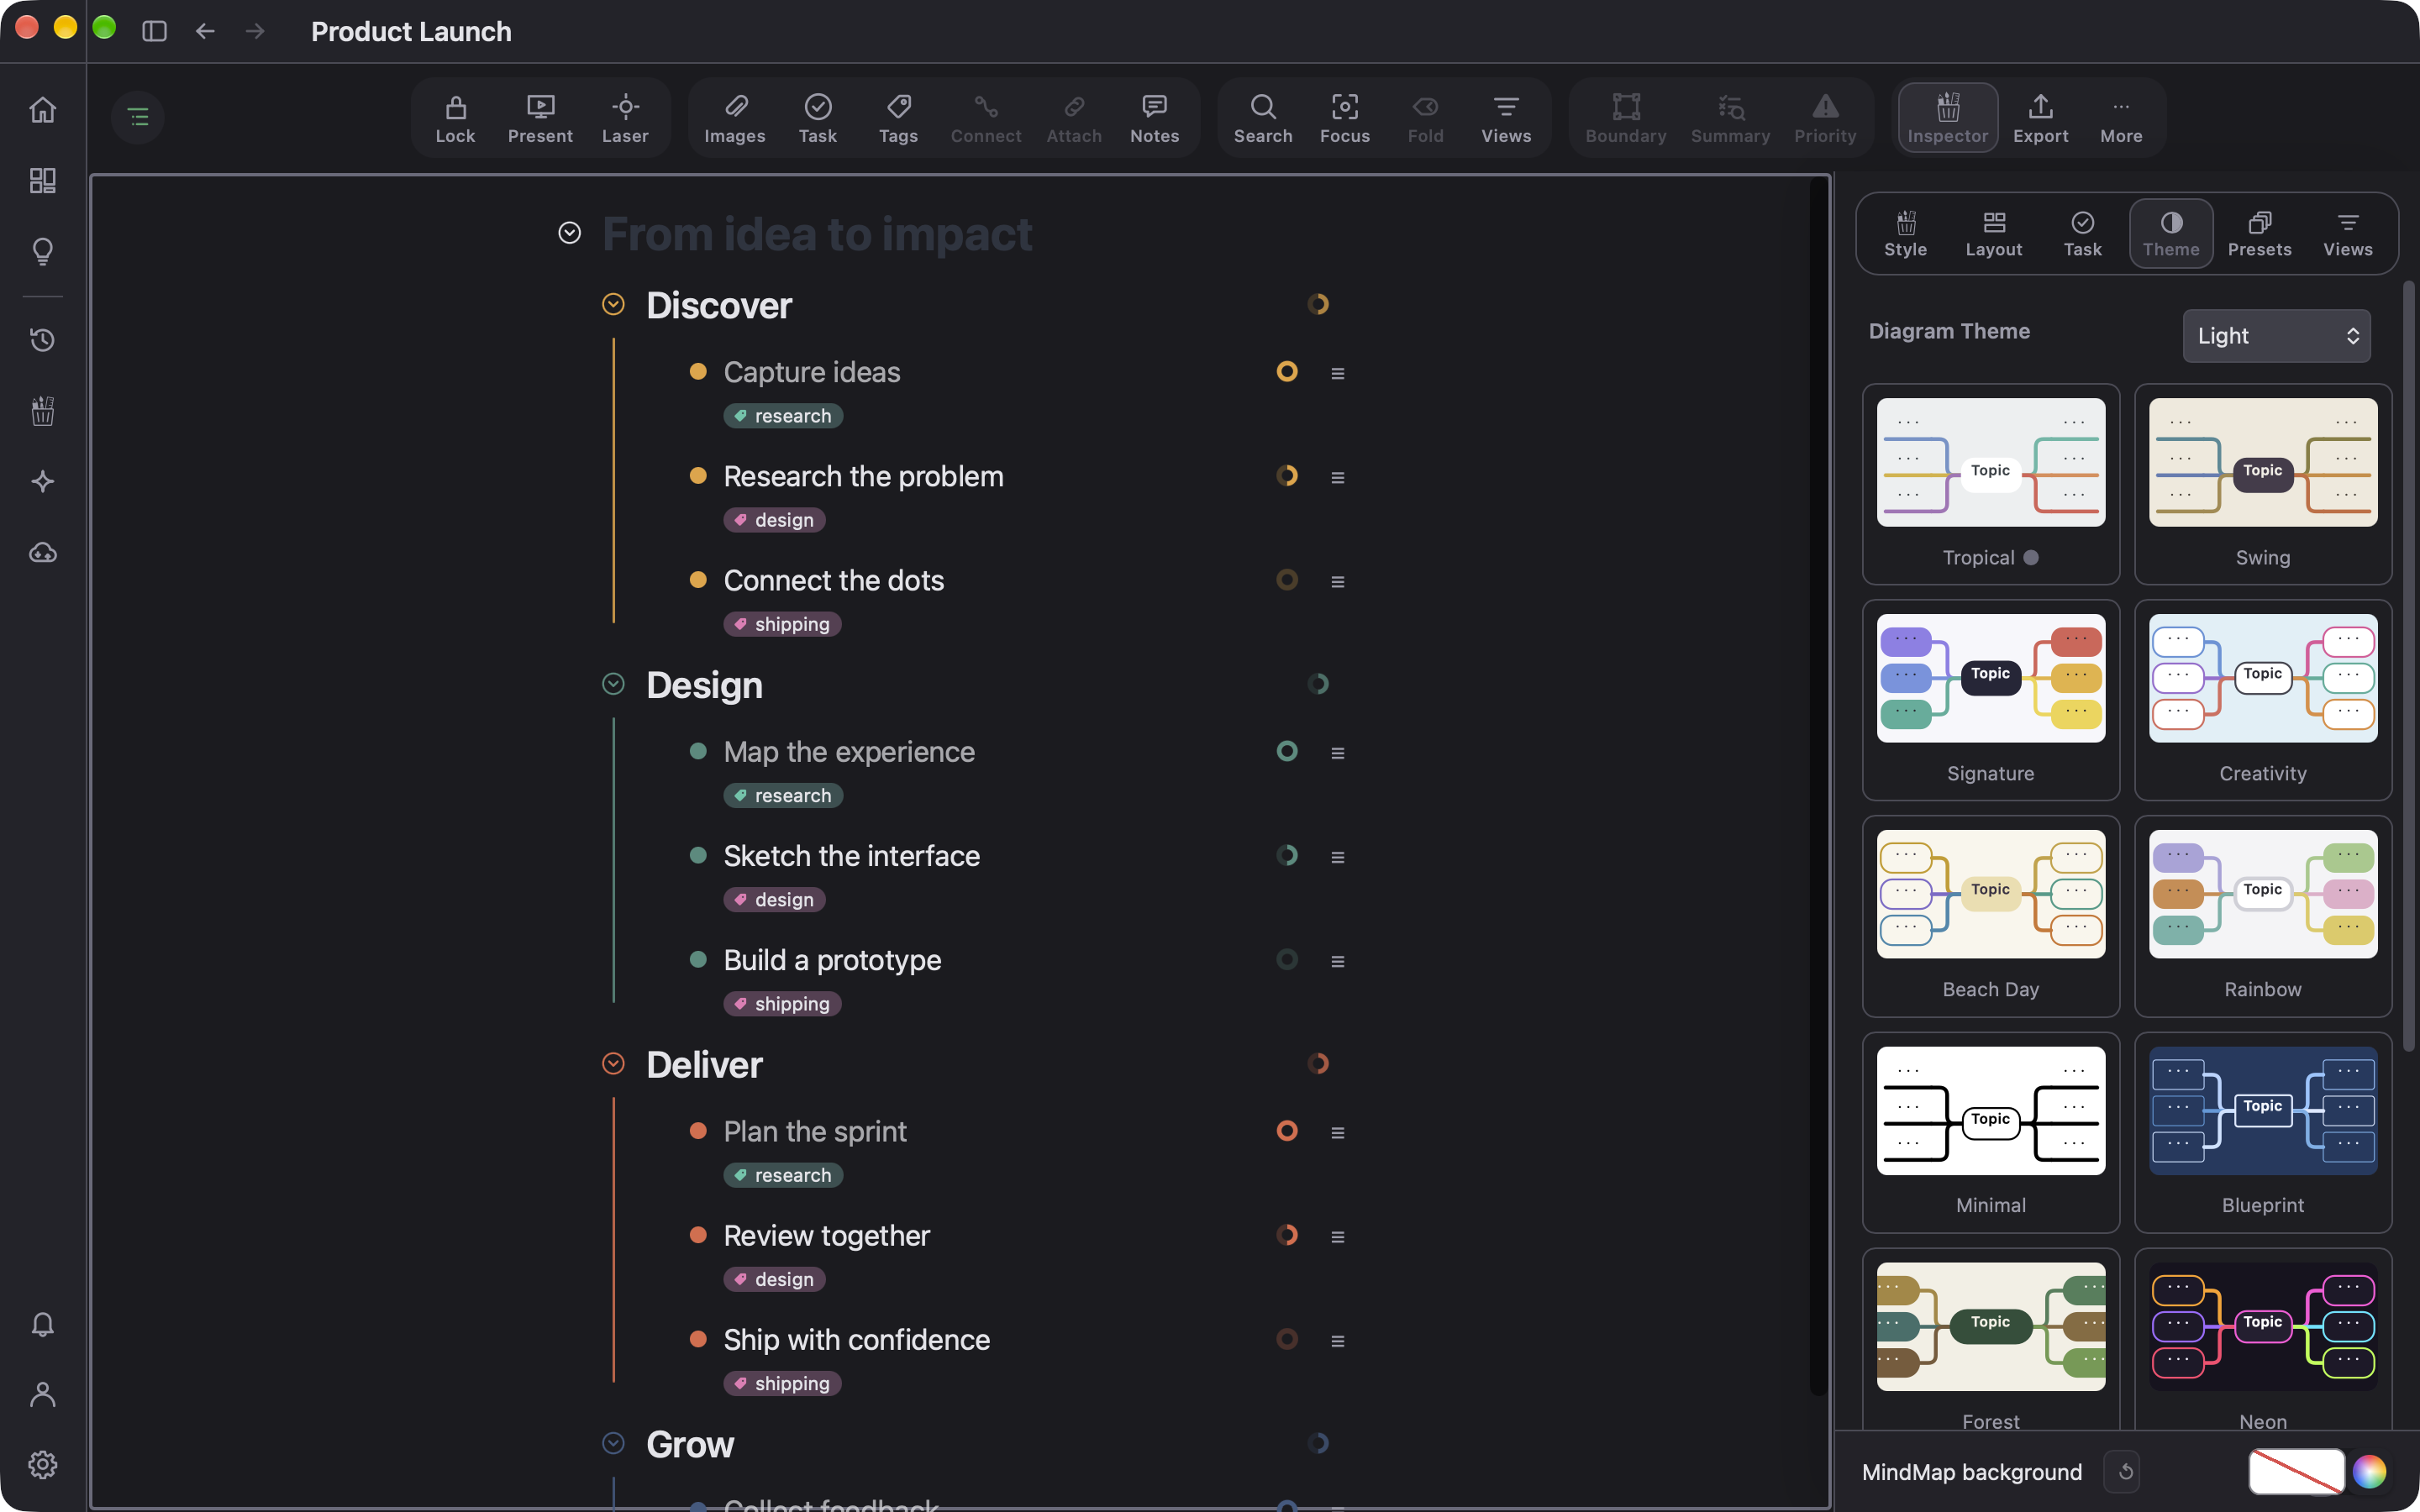Open the Notes toolbar icon
This screenshot has height=1512, width=2420.
(1154, 118)
